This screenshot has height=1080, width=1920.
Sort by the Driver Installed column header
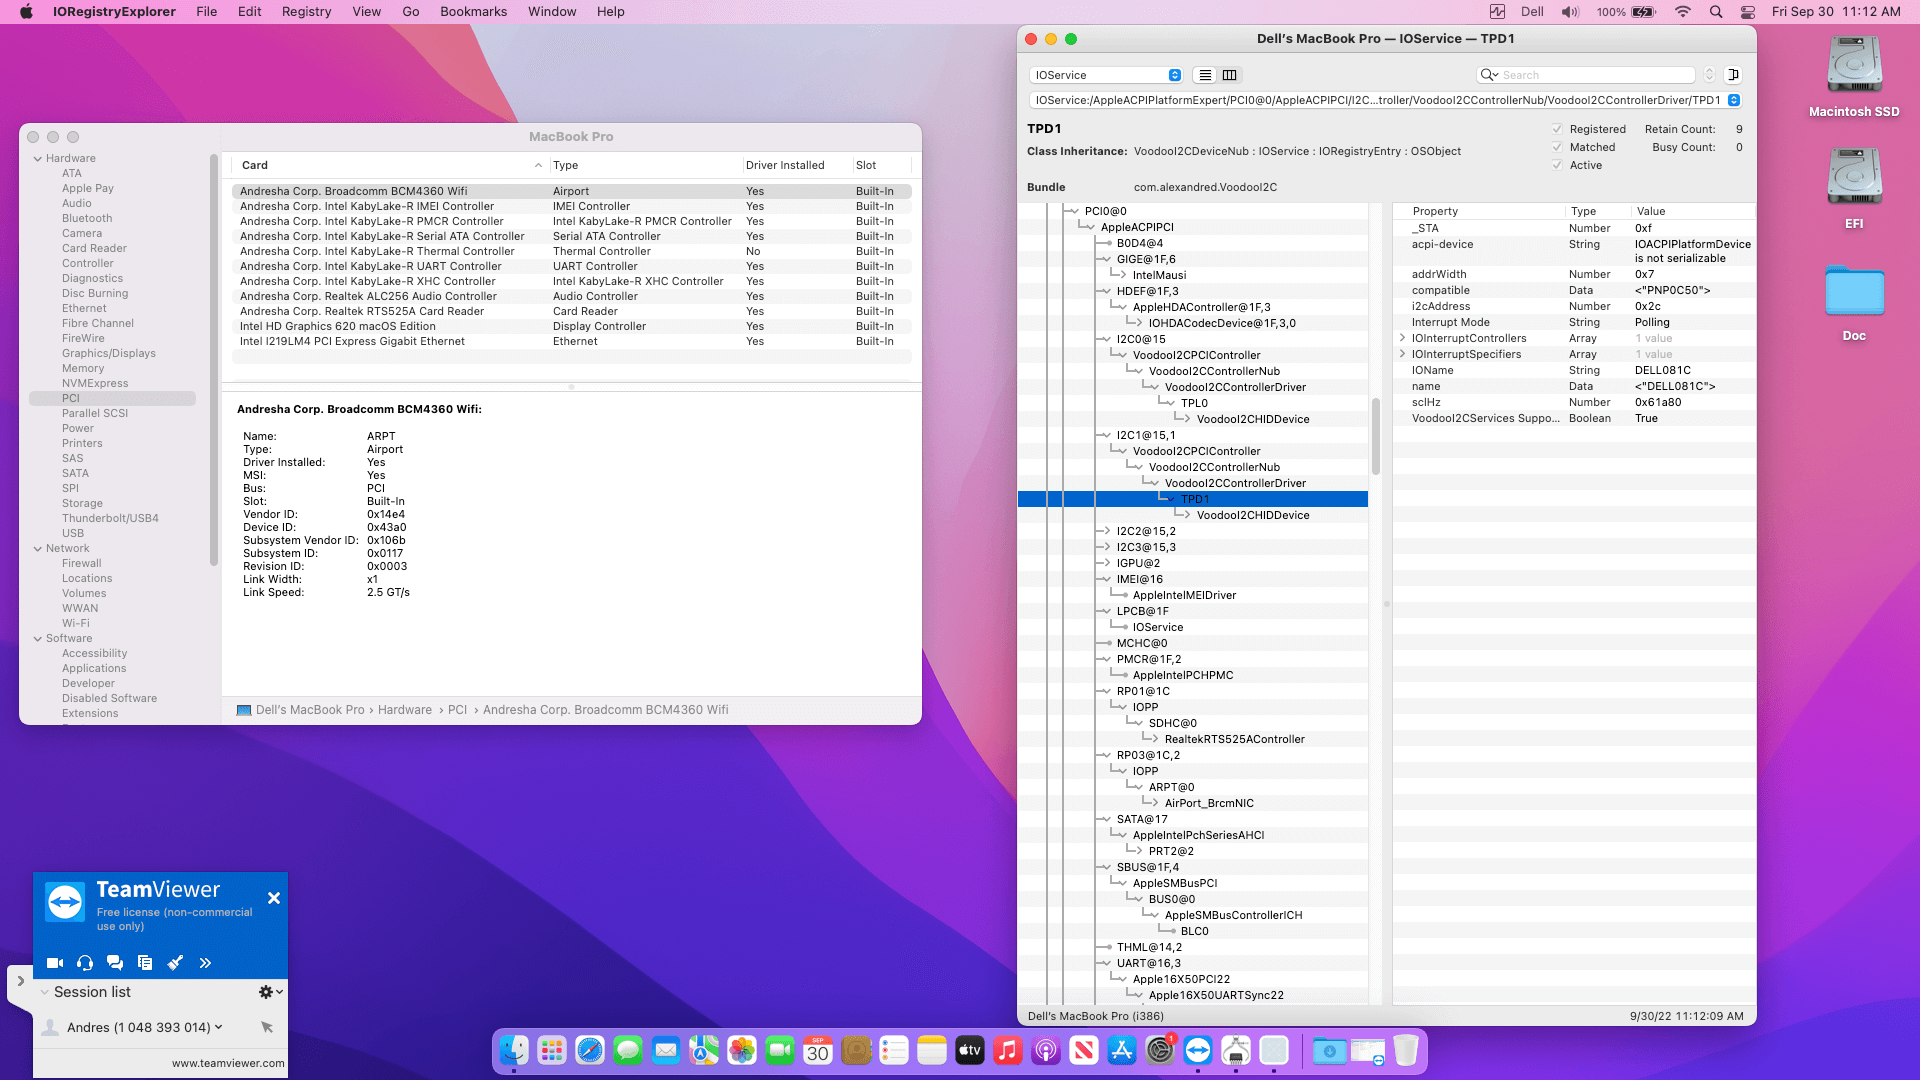pos(785,165)
